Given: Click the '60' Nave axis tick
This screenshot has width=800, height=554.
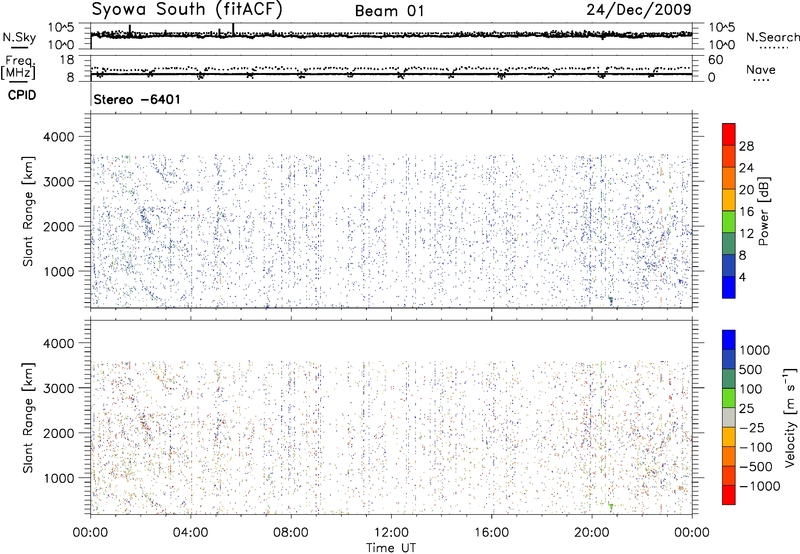Looking at the screenshot, I should click(x=715, y=60).
